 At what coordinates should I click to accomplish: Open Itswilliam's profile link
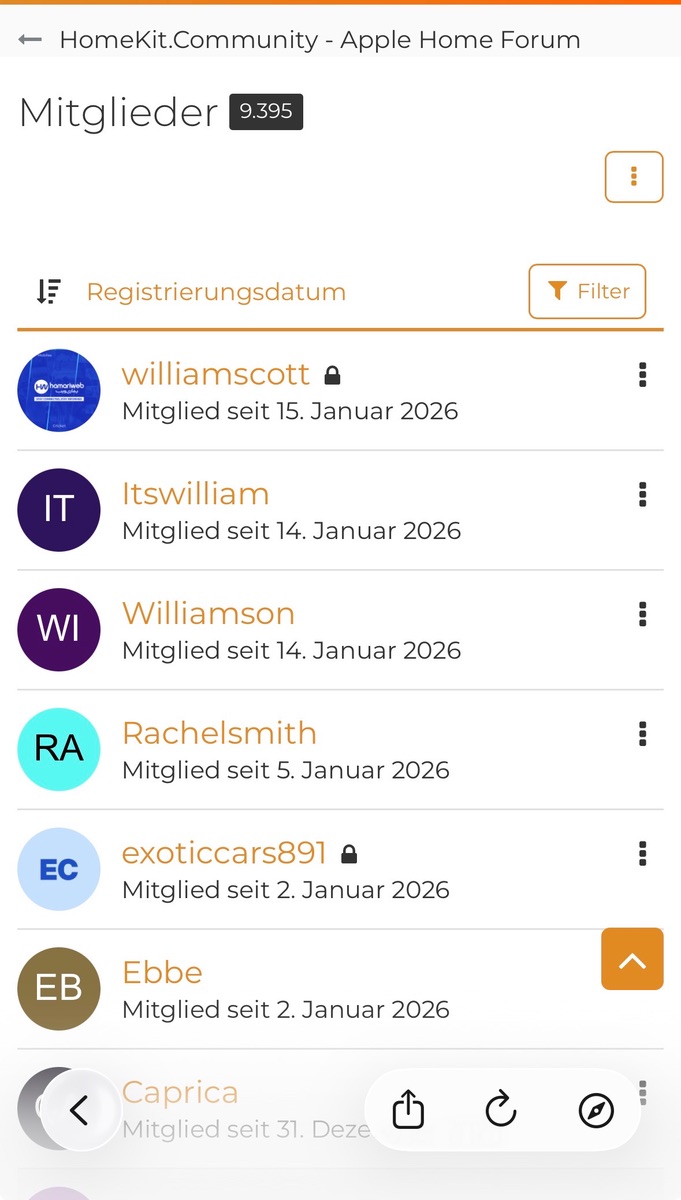click(x=196, y=494)
